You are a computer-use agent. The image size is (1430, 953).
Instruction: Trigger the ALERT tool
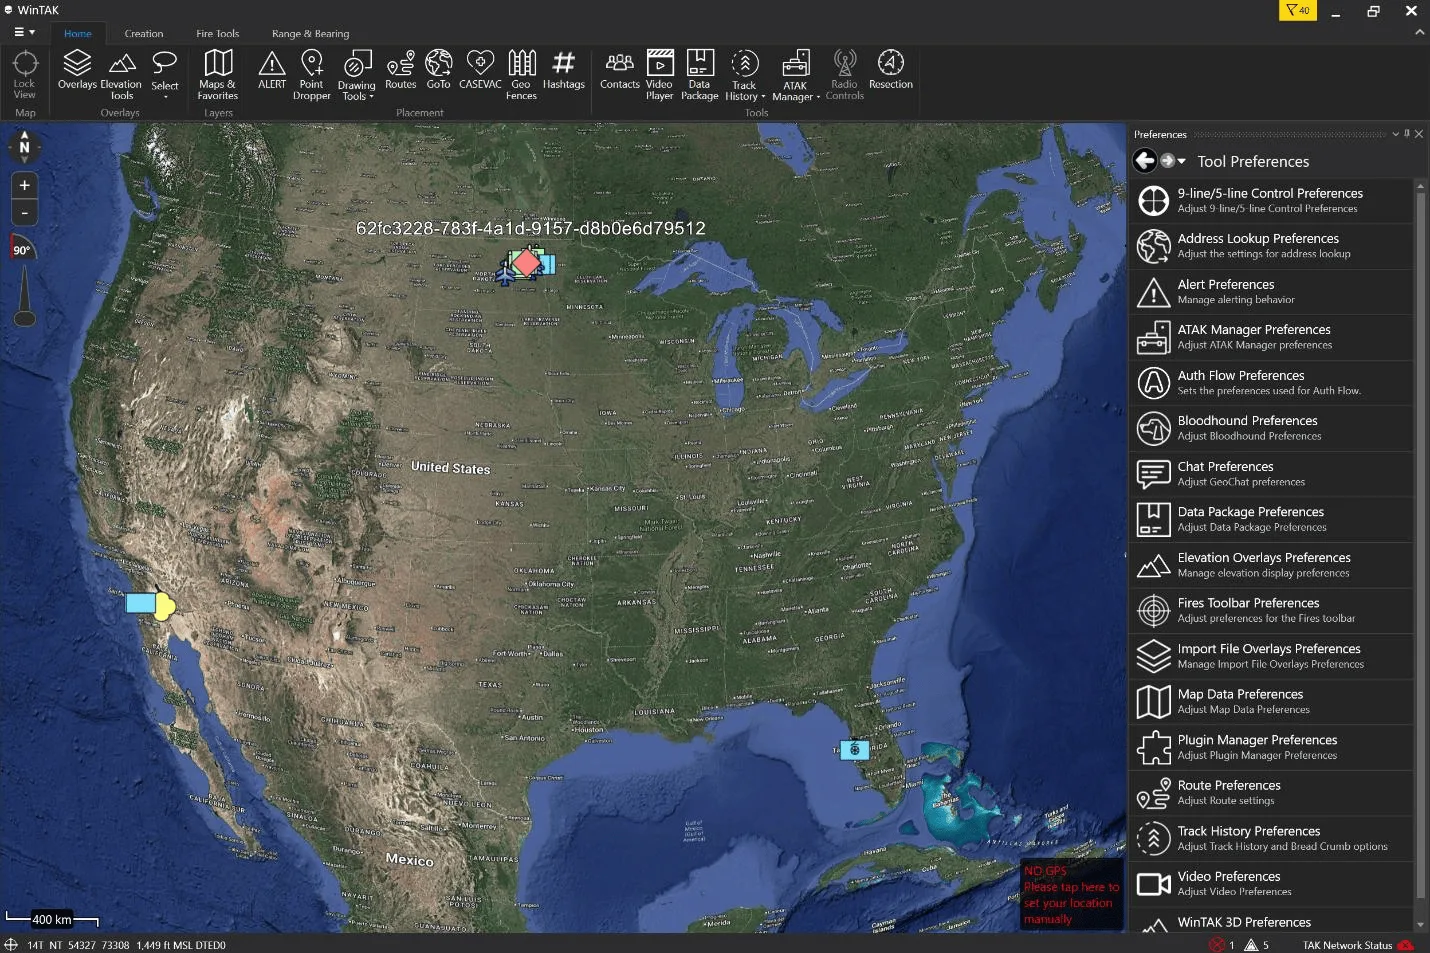point(272,71)
